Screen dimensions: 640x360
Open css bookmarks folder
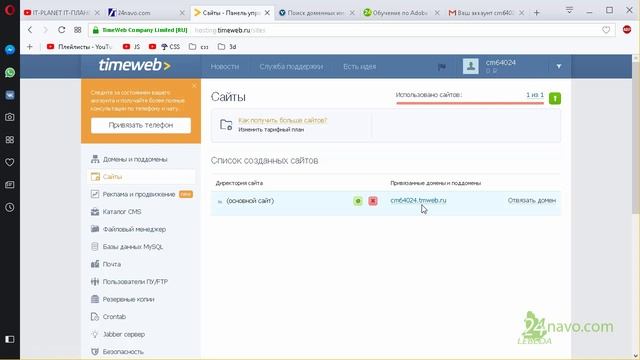pos(199,47)
